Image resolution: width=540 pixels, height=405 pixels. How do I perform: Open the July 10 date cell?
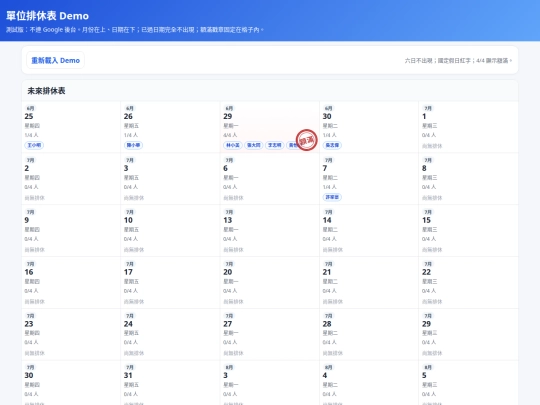pyautogui.click(x=170, y=231)
